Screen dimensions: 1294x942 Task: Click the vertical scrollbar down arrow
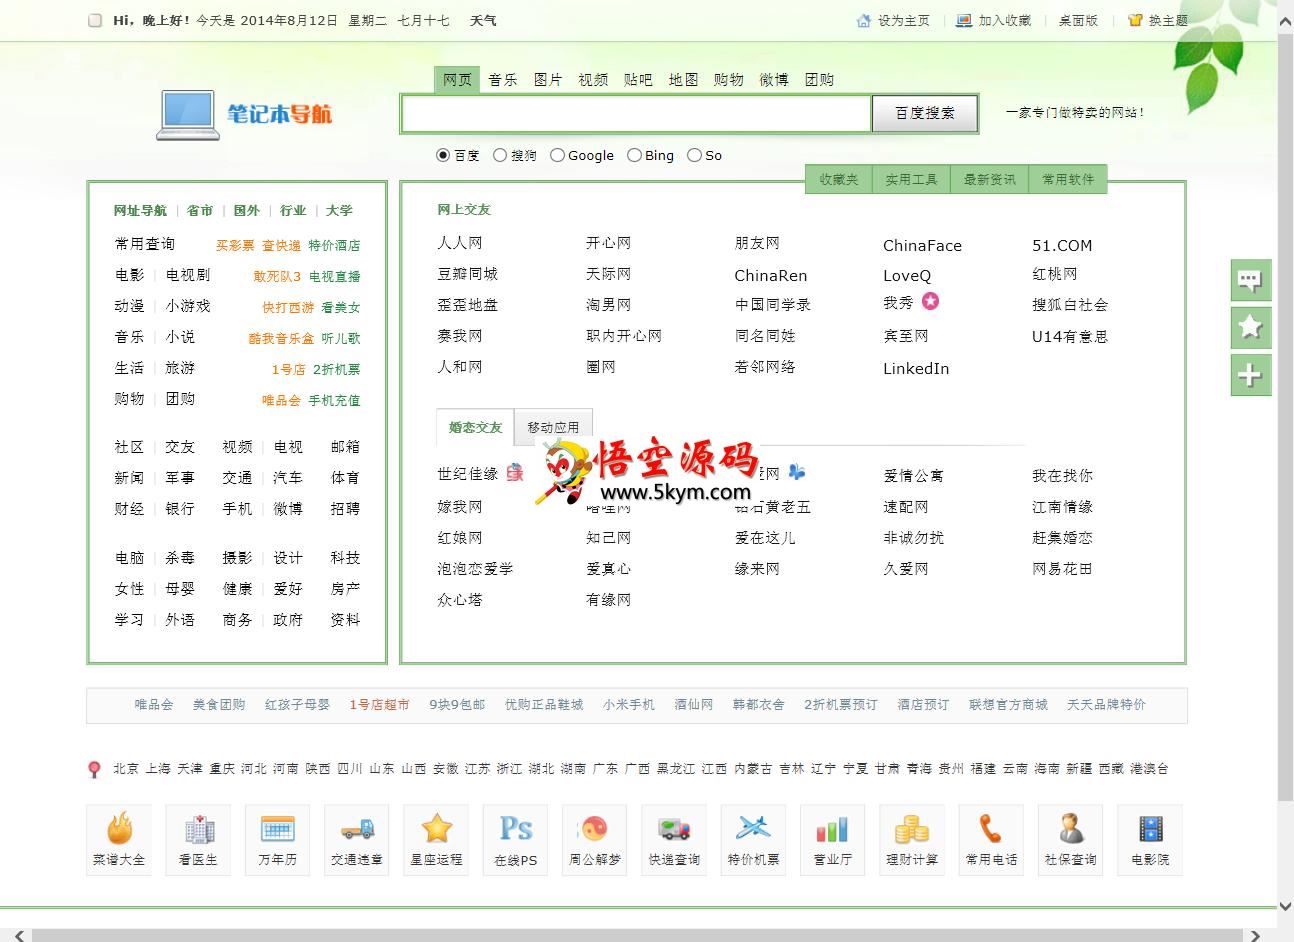point(1285,906)
